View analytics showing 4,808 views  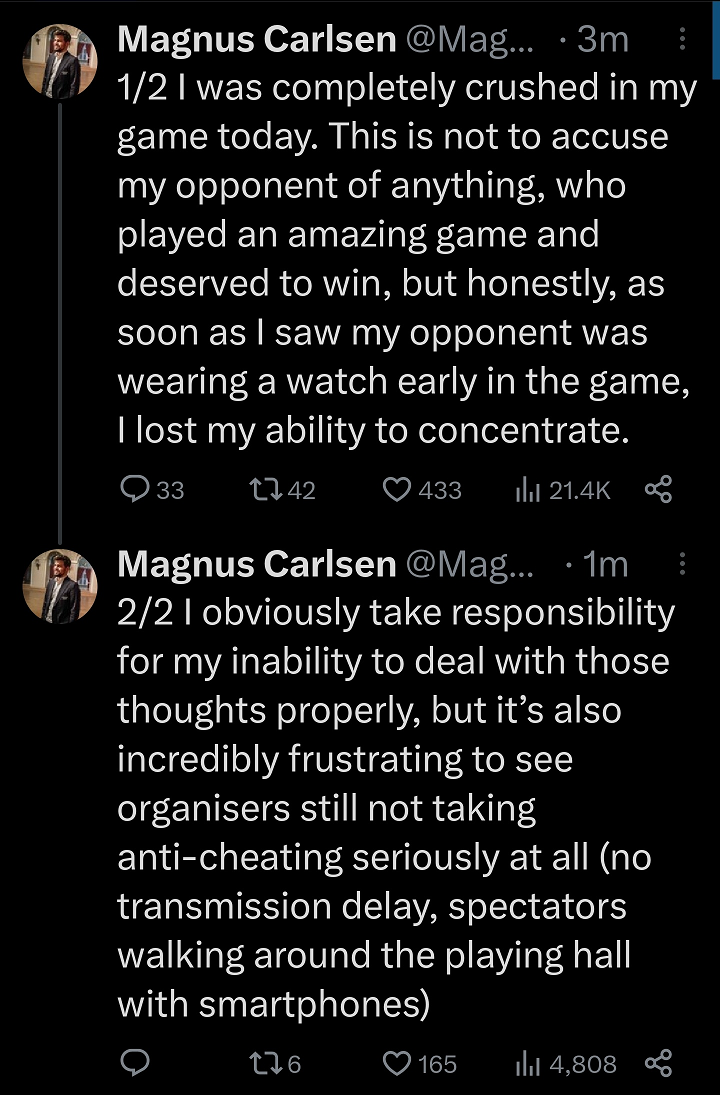[x=527, y=1063]
